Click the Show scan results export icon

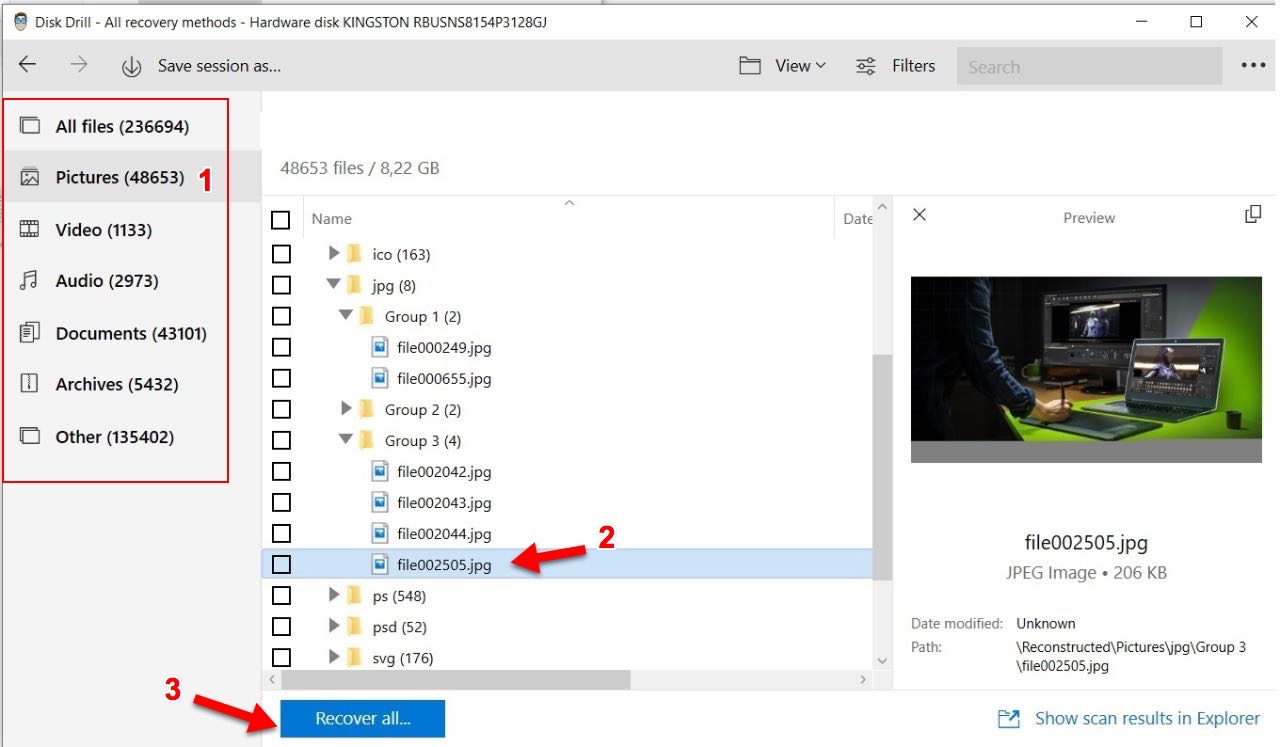pos(1008,718)
